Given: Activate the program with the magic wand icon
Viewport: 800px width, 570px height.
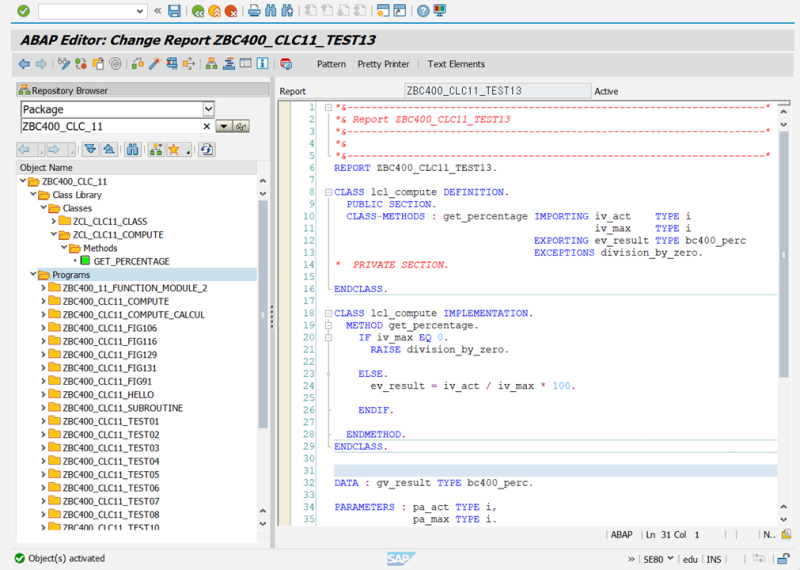Looking at the screenshot, I should coord(154,64).
